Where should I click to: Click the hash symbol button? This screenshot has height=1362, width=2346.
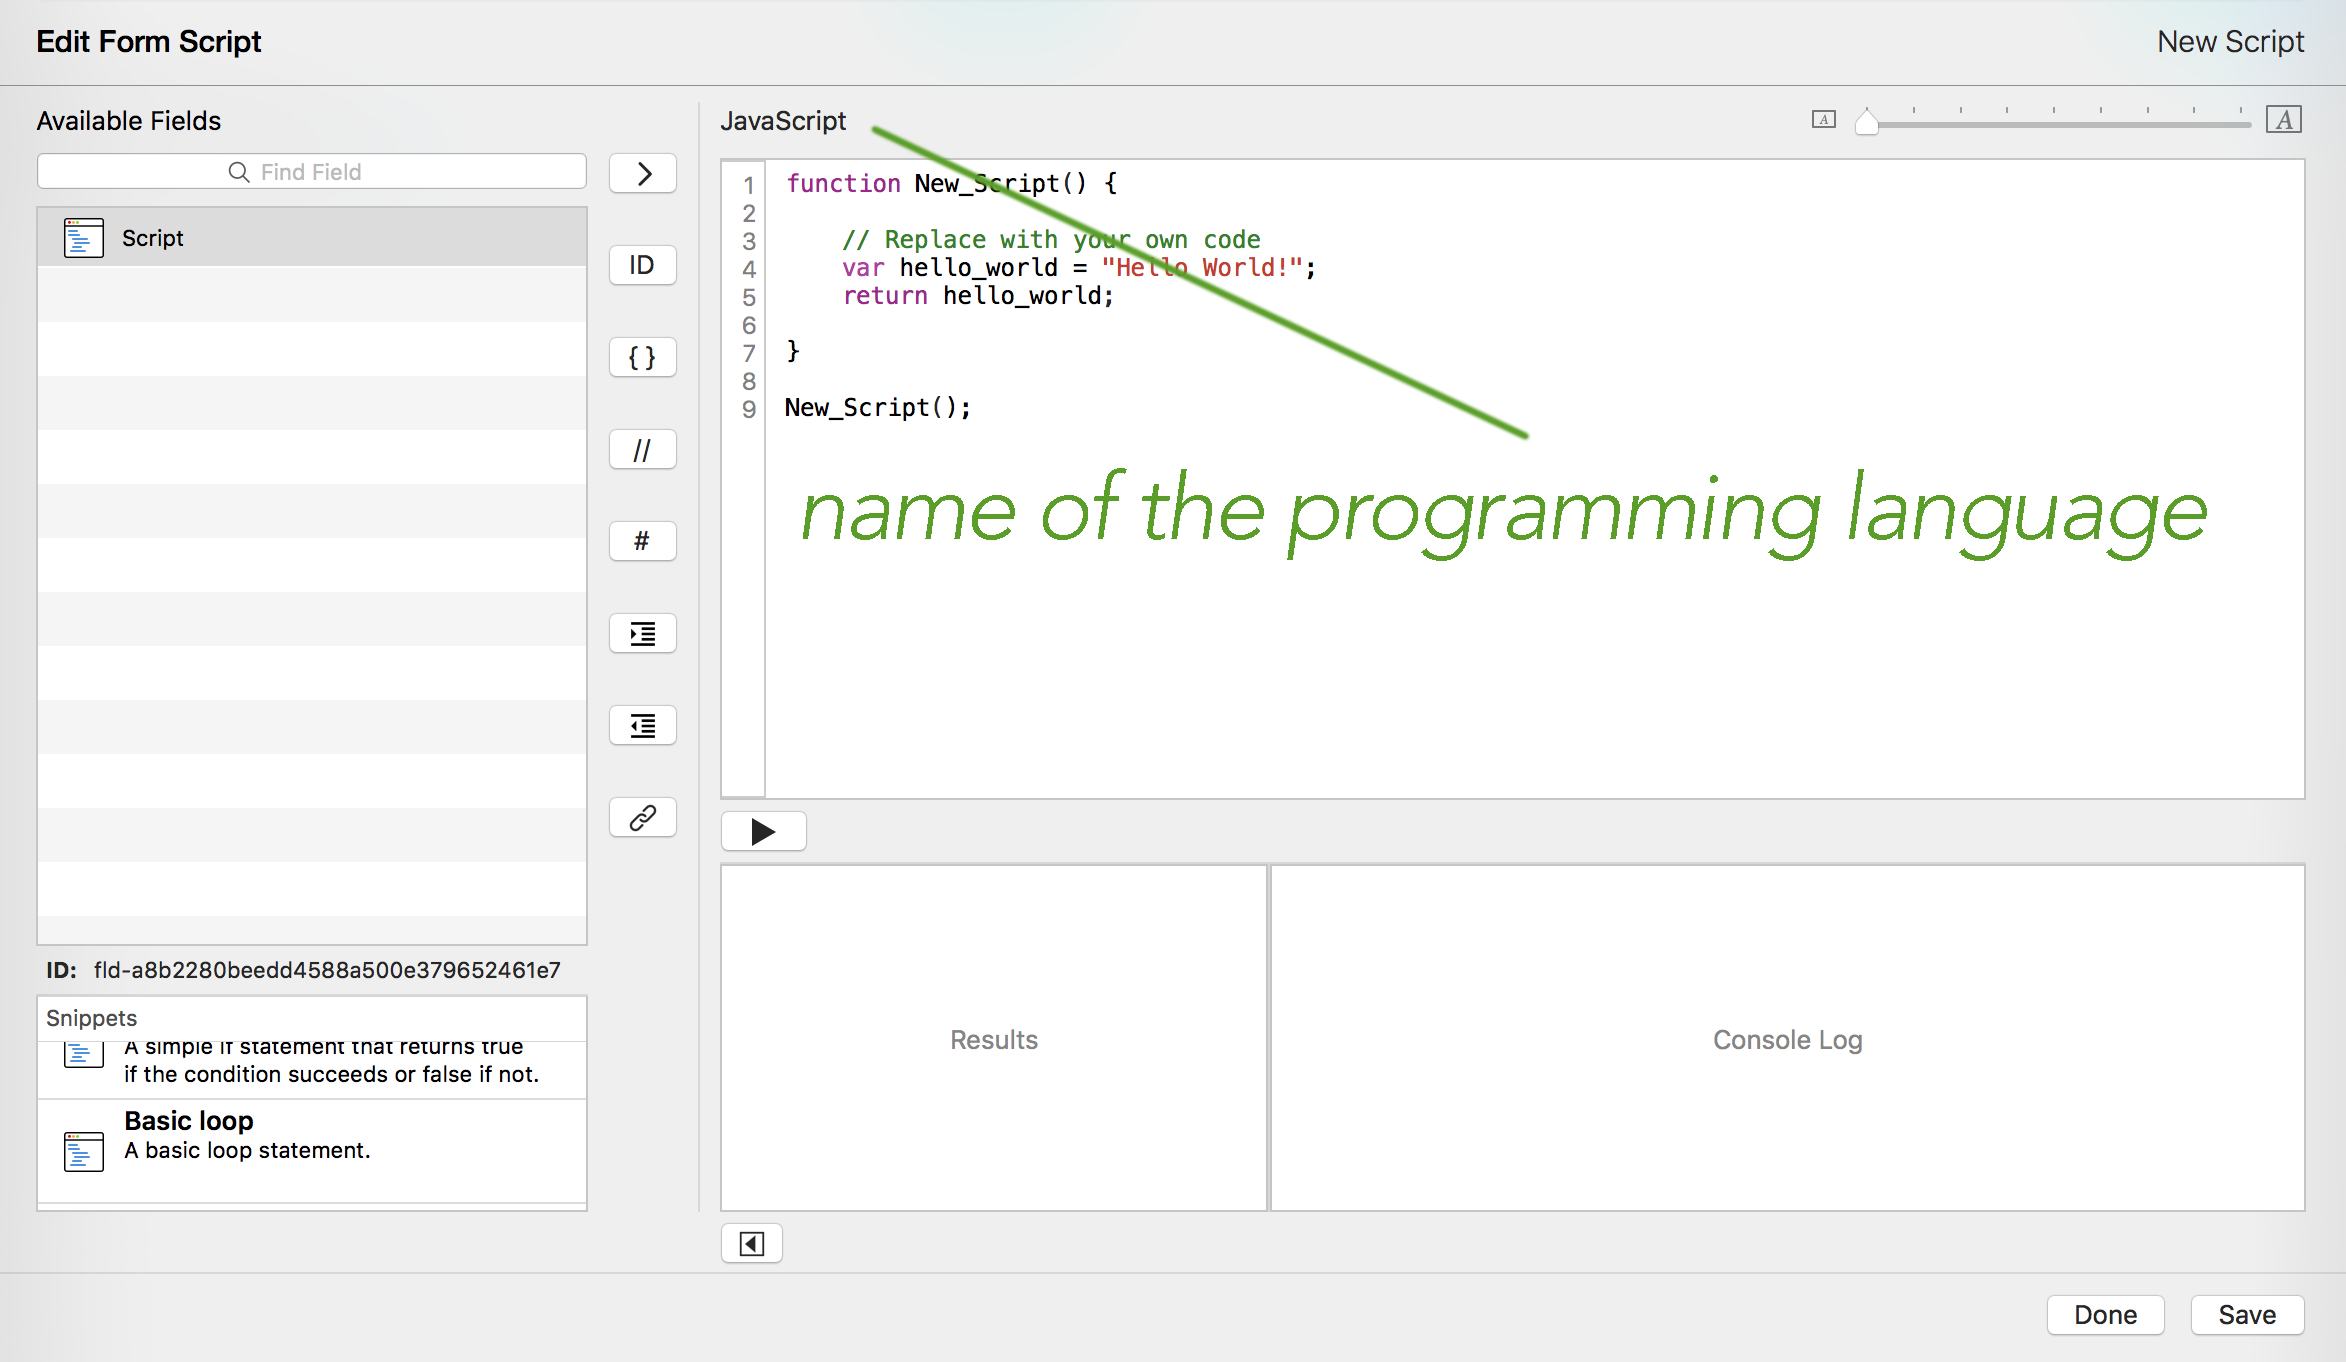(643, 542)
